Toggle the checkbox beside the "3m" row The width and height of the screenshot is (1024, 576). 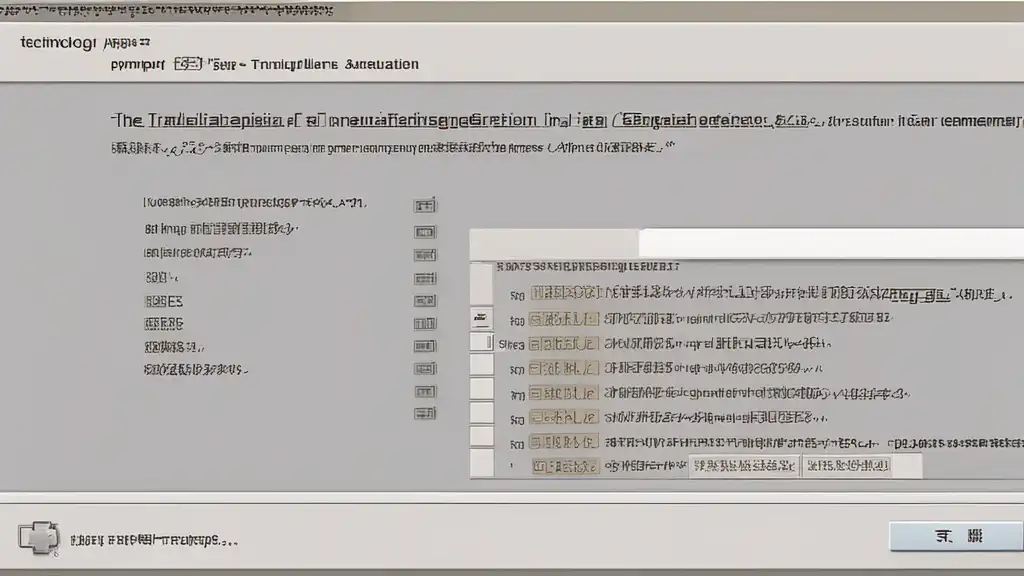481,389
